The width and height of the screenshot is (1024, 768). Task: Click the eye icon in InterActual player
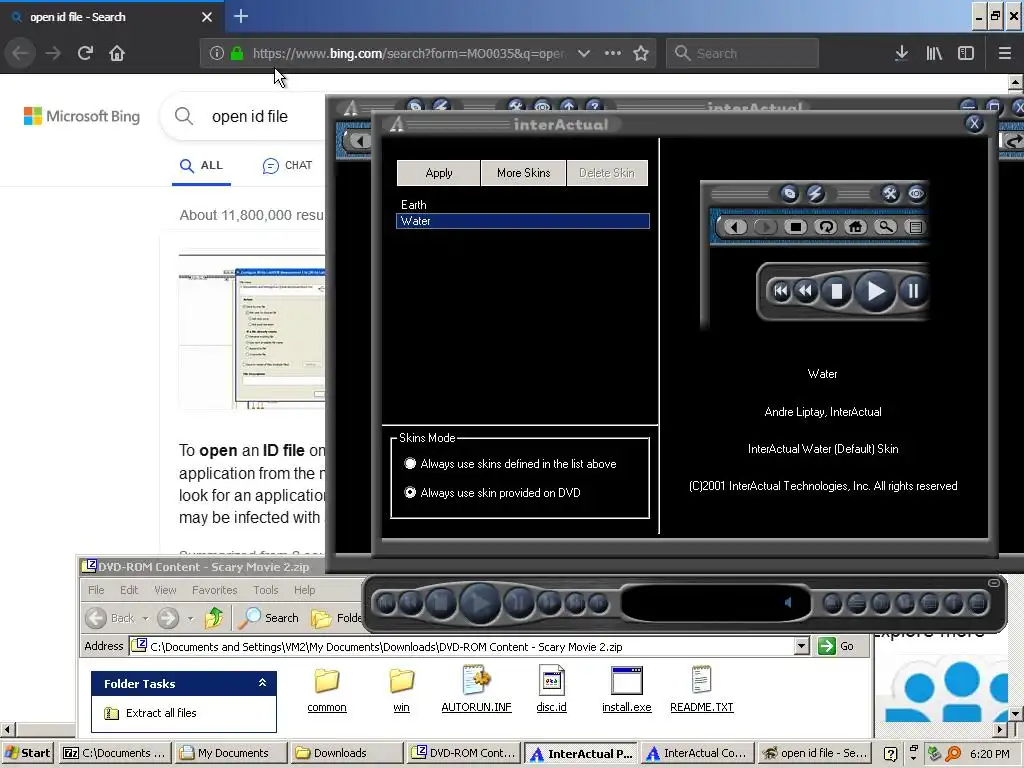coord(542,105)
